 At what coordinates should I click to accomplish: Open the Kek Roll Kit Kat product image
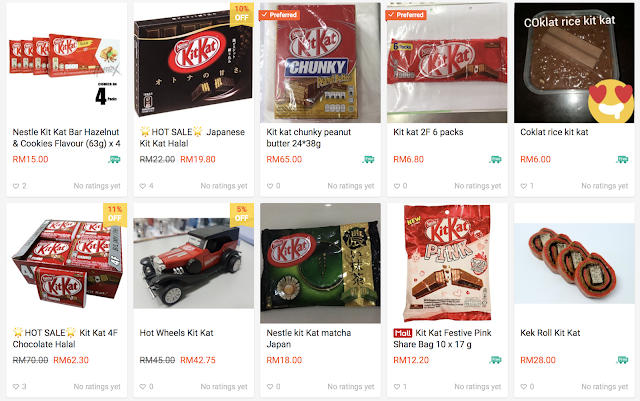click(x=574, y=263)
